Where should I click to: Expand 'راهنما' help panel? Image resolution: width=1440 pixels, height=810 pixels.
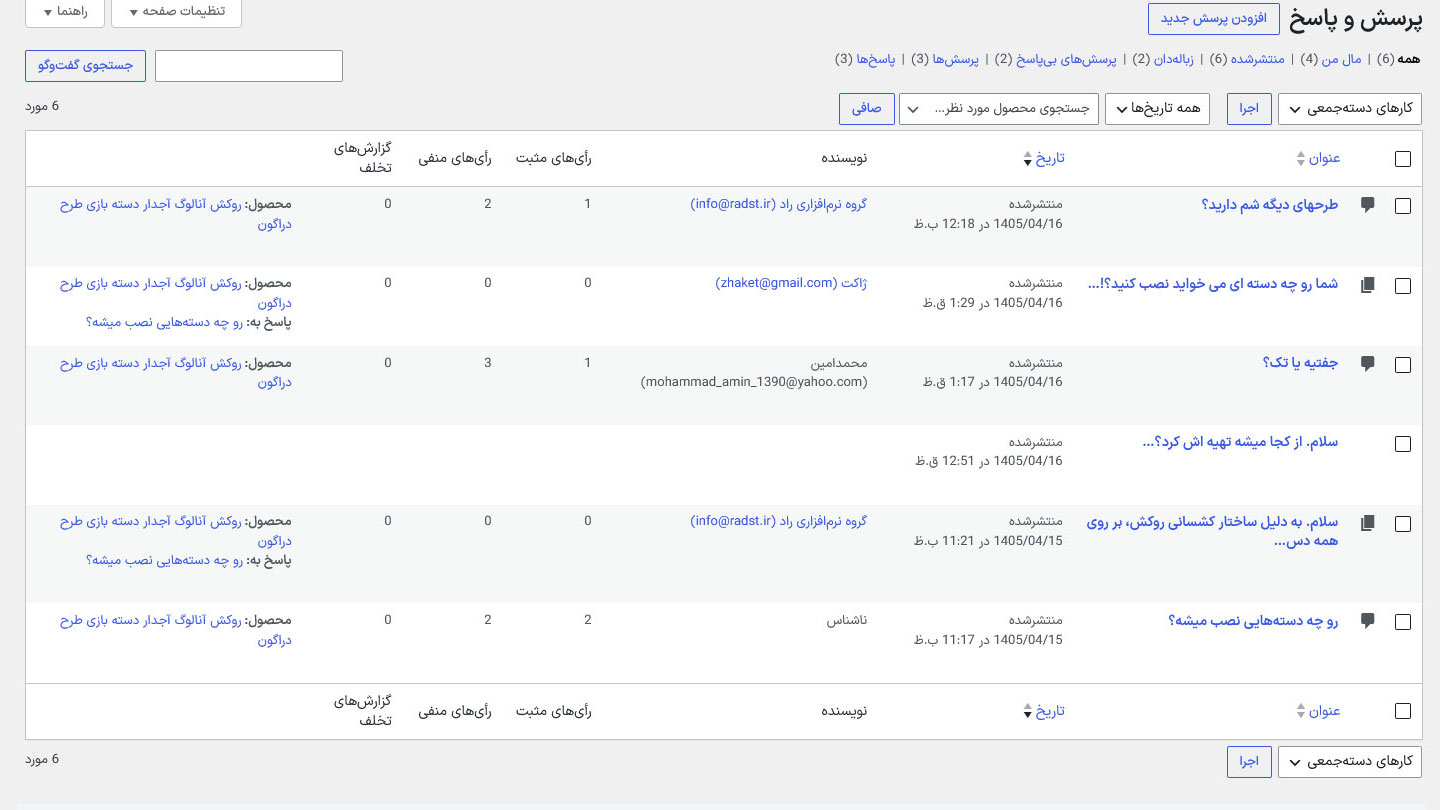click(x=64, y=12)
